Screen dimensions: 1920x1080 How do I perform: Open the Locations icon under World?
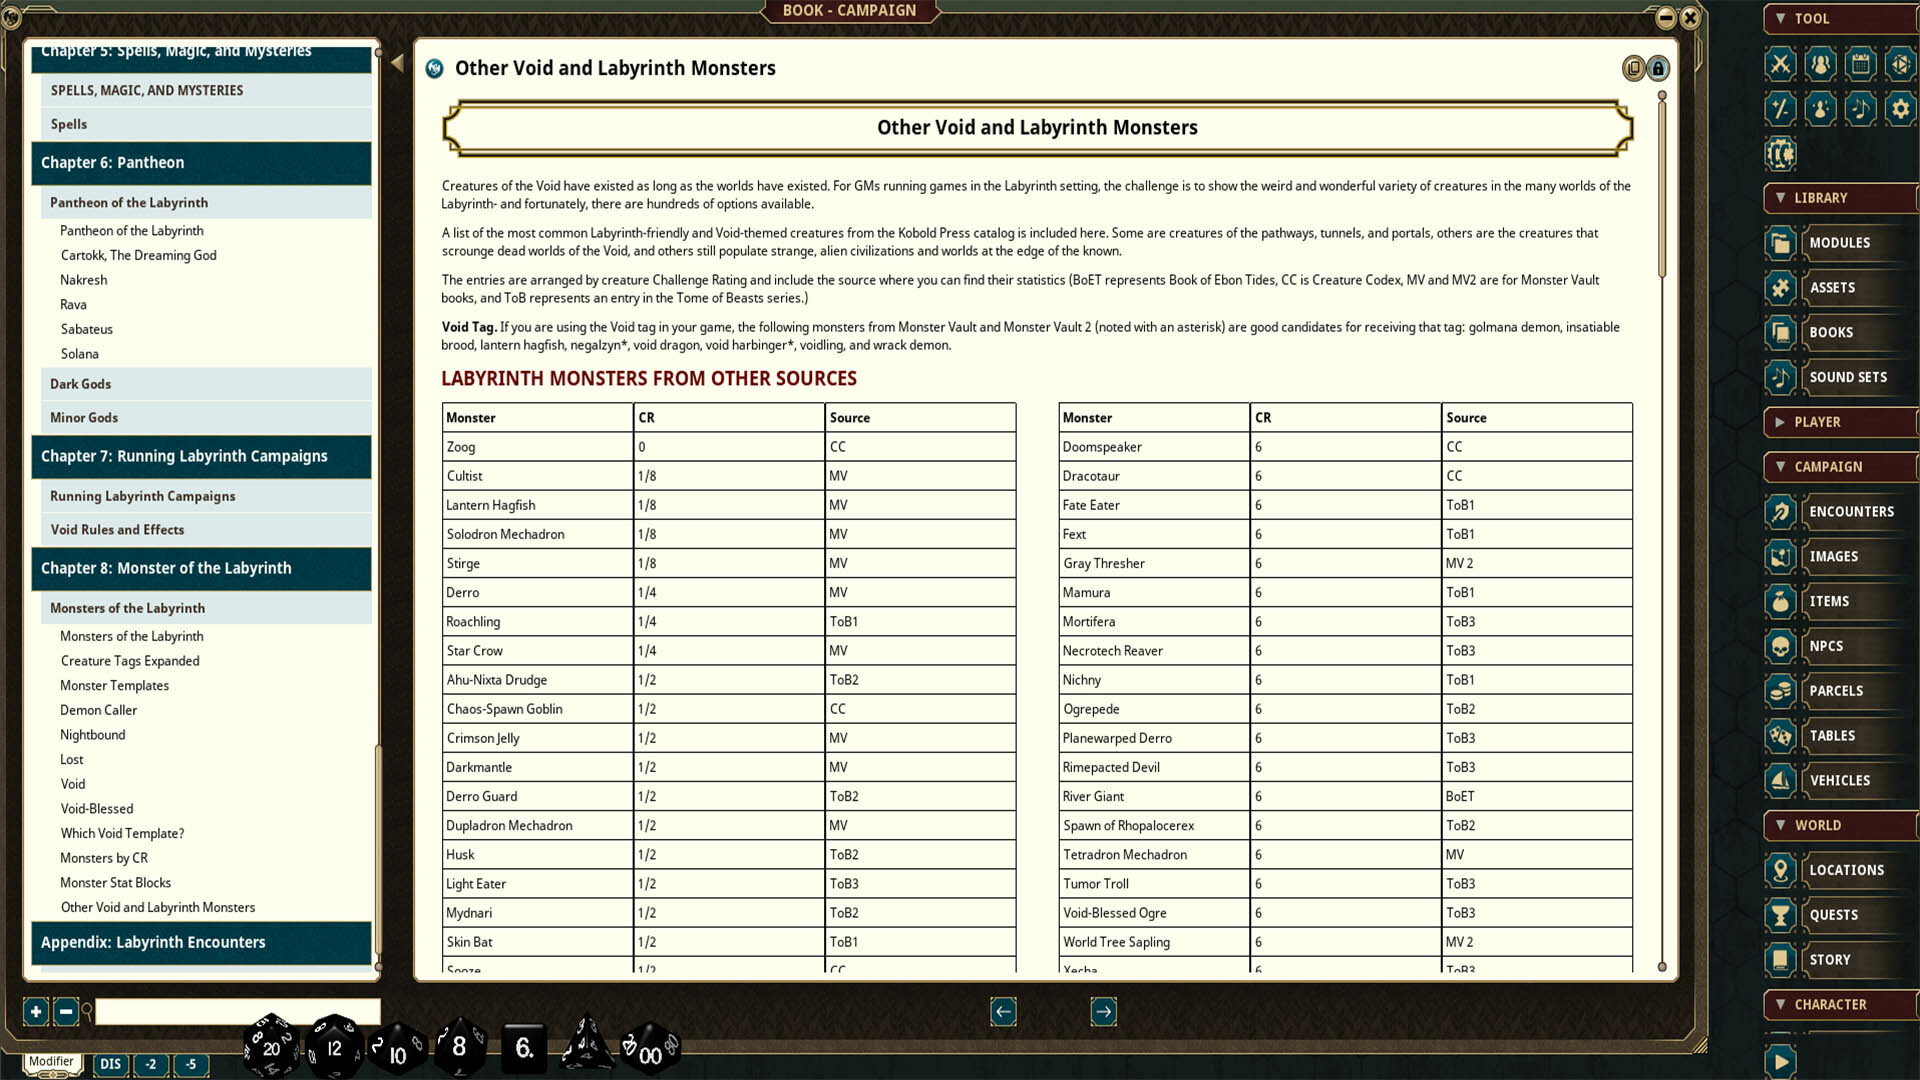[x=1780, y=870]
